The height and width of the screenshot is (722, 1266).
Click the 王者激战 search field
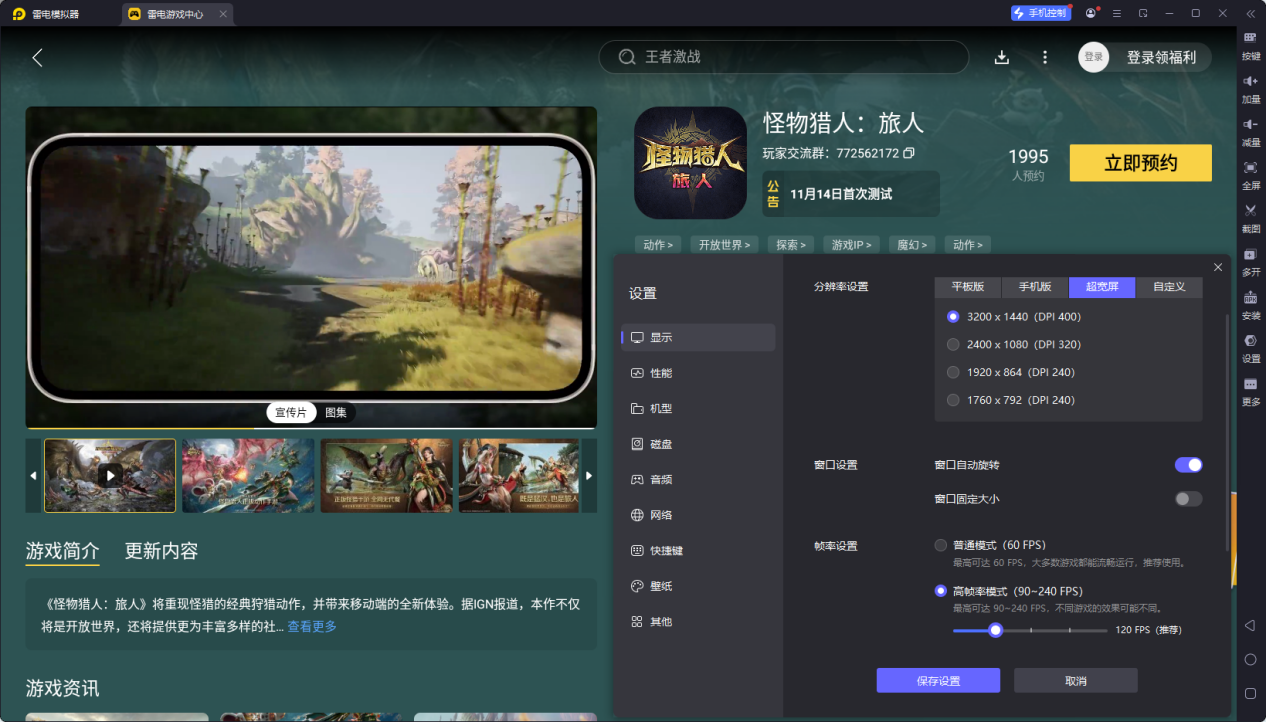(x=784, y=57)
